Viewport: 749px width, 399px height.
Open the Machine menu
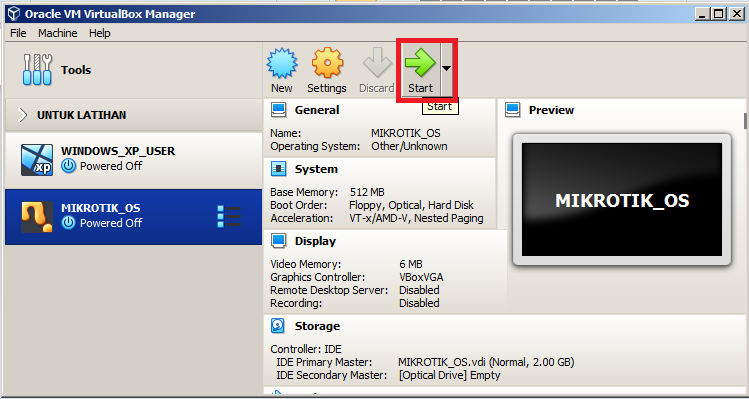point(57,33)
